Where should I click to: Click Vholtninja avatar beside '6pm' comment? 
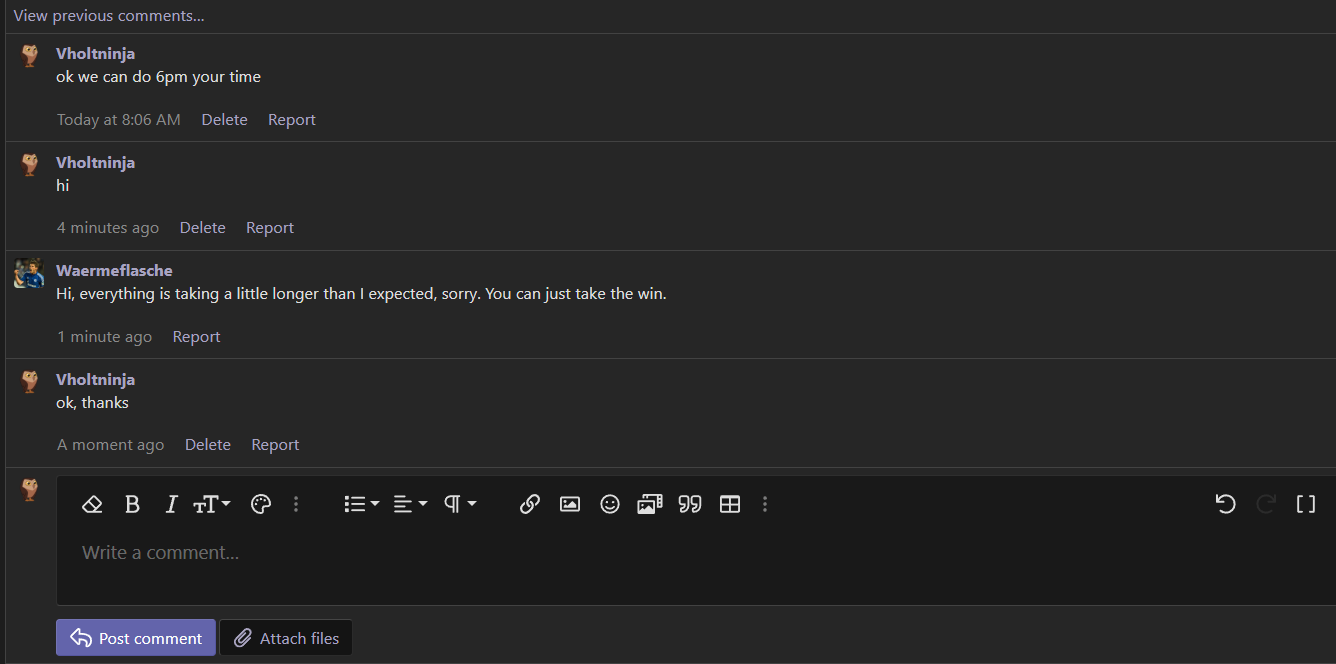point(30,56)
